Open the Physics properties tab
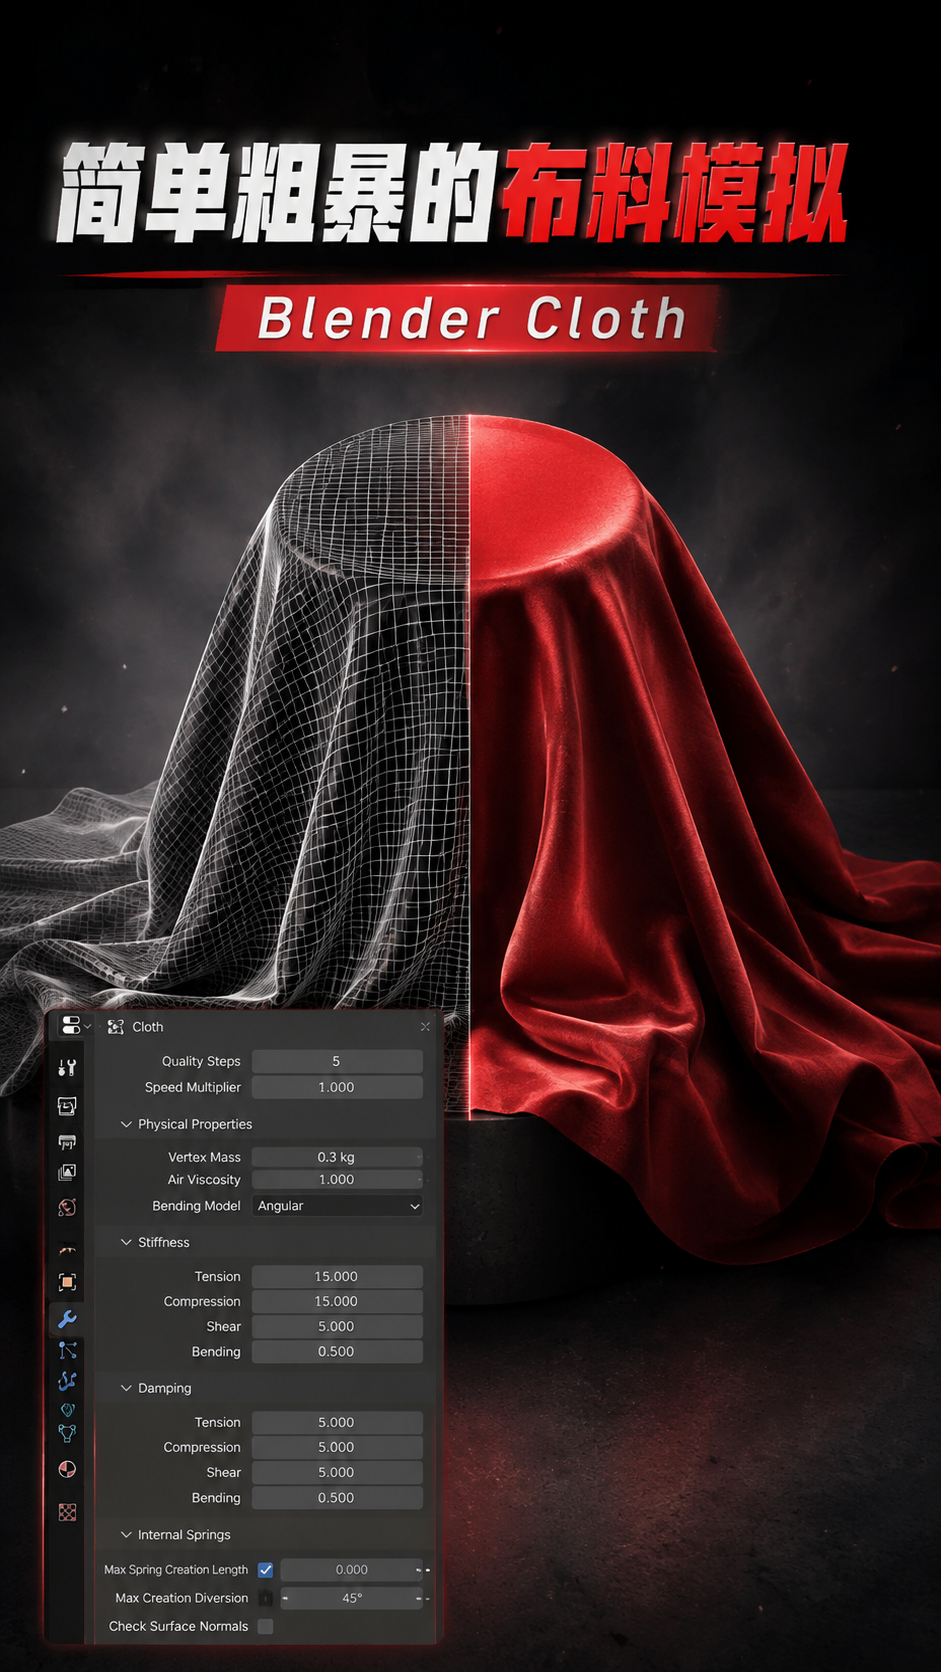Viewport: 941px width, 1672px height. pyautogui.click(x=67, y=1381)
